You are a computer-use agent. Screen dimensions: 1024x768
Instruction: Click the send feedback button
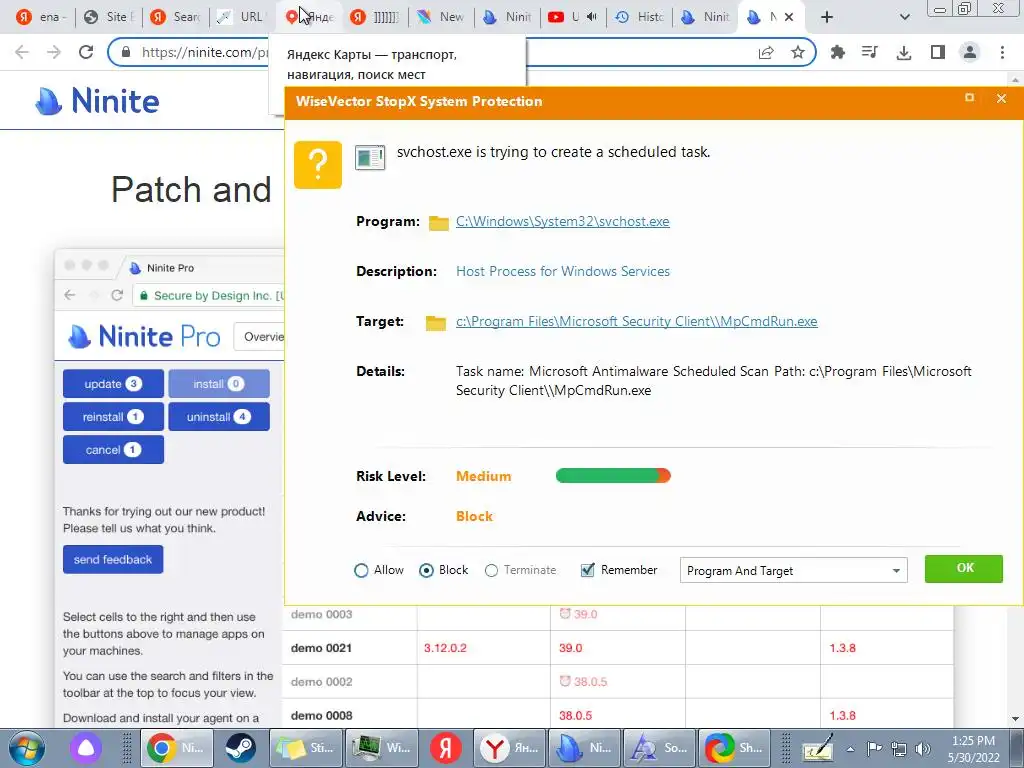pyautogui.click(x=113, y=560)
